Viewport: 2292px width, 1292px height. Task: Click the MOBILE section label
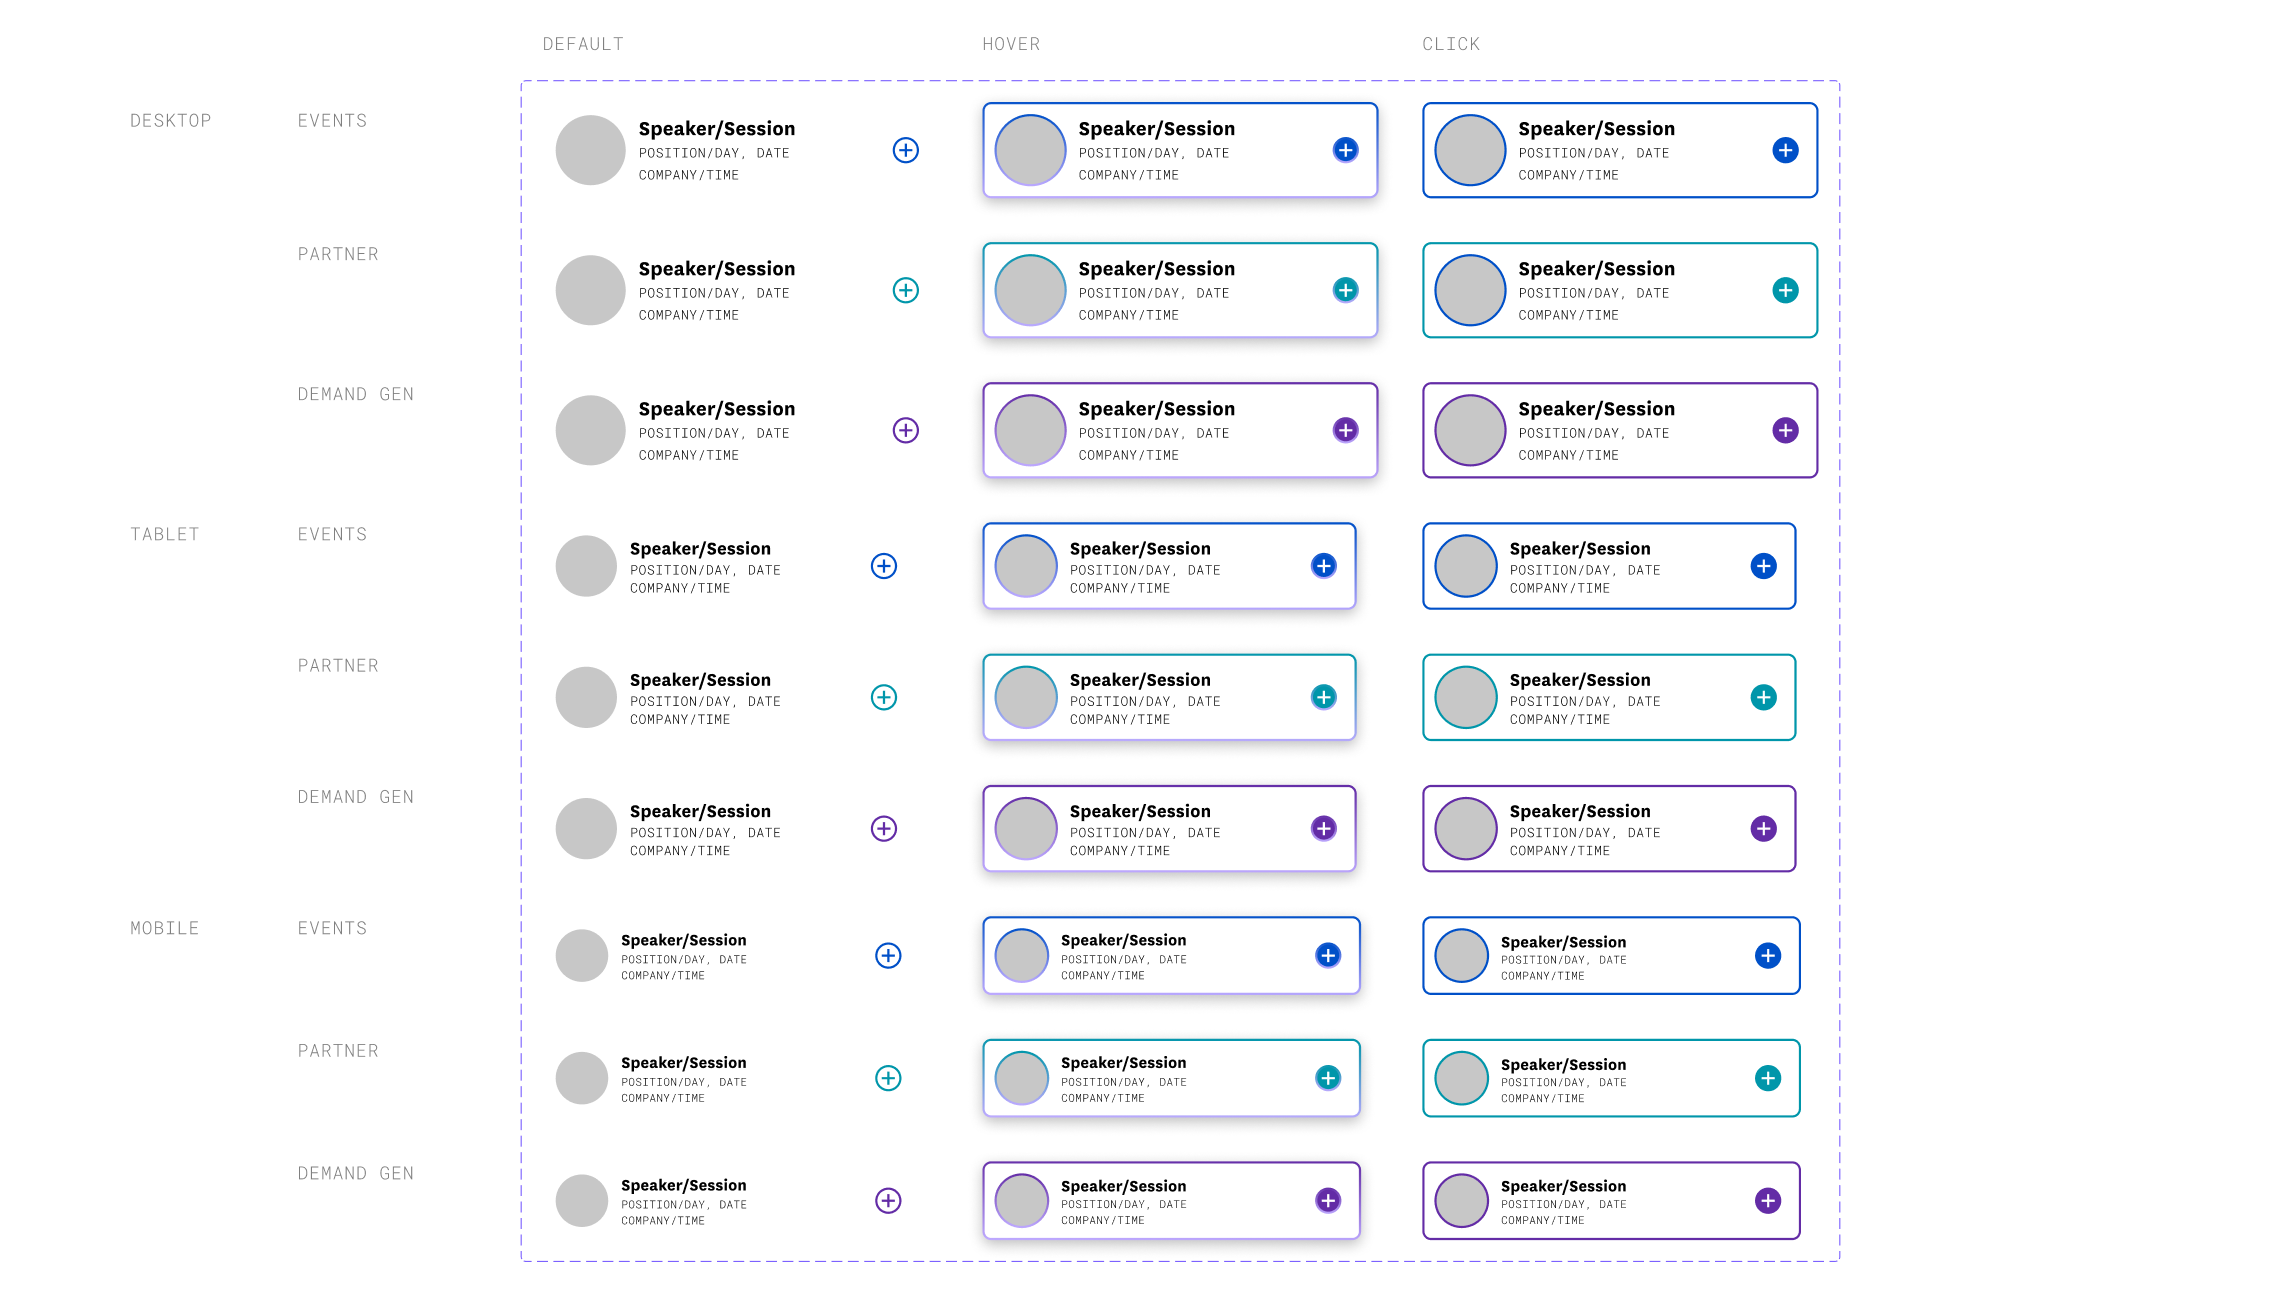(x=164, y=927)
